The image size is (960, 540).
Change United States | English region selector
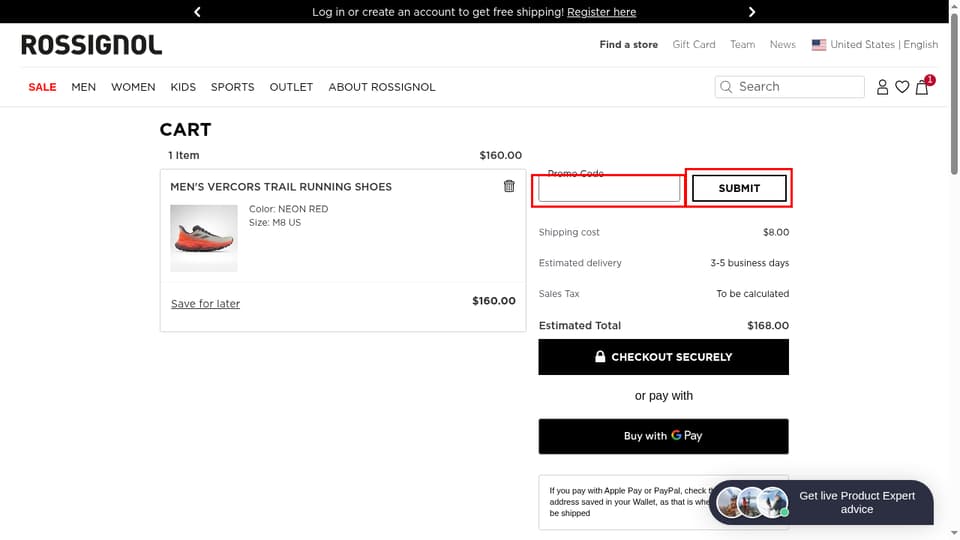[875, 44]
